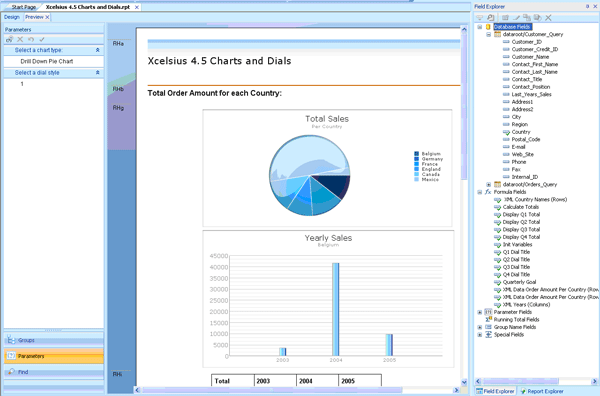Collapse the dataroot/Customer_Query node
This screenshot has width=600, height=396.
point(489,34)
